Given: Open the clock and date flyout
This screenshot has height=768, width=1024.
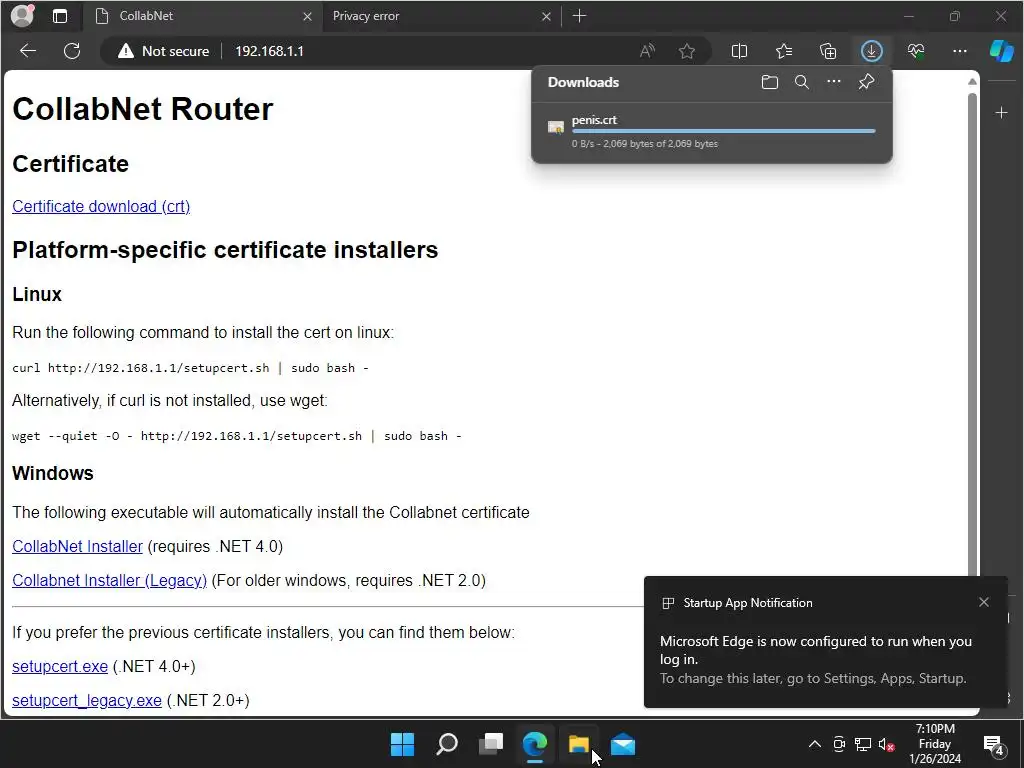Looking at the screenshot, I should coord(935,744).
